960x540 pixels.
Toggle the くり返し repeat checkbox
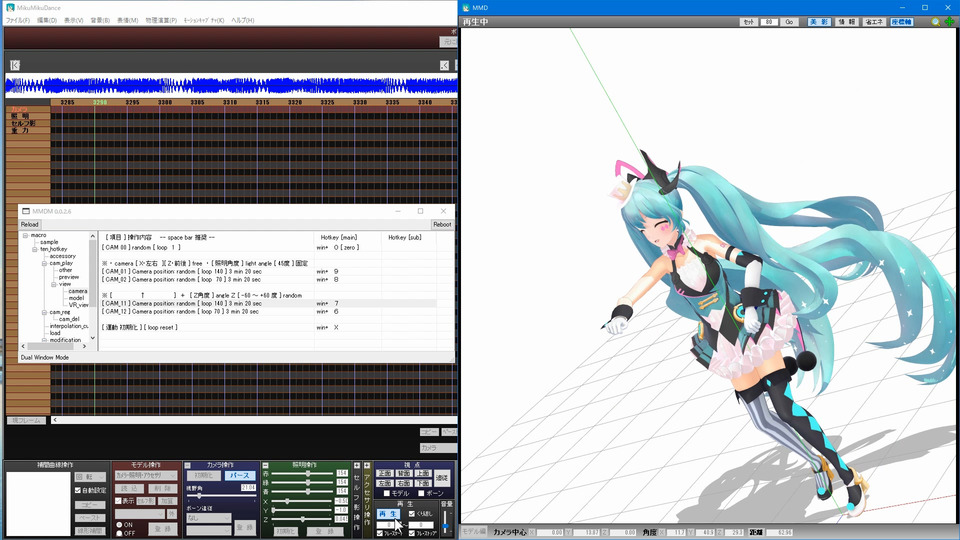[x=411, y=514]
